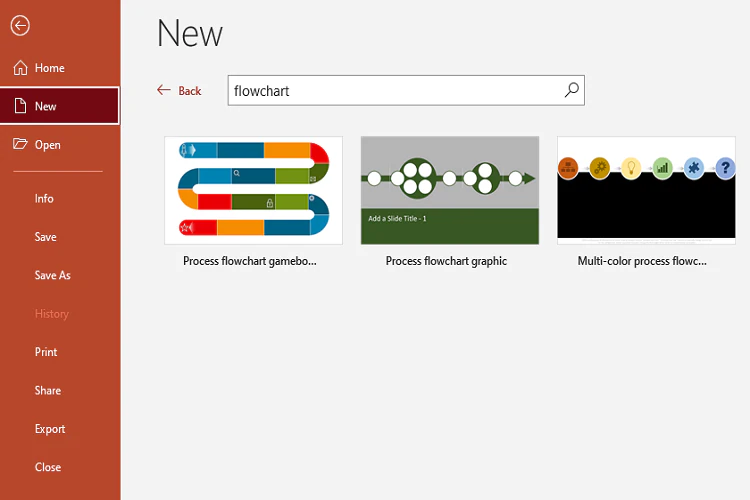Choose the Process flowchart graphic thumbnail
The image size is (750, 500).
pos(449,190)
